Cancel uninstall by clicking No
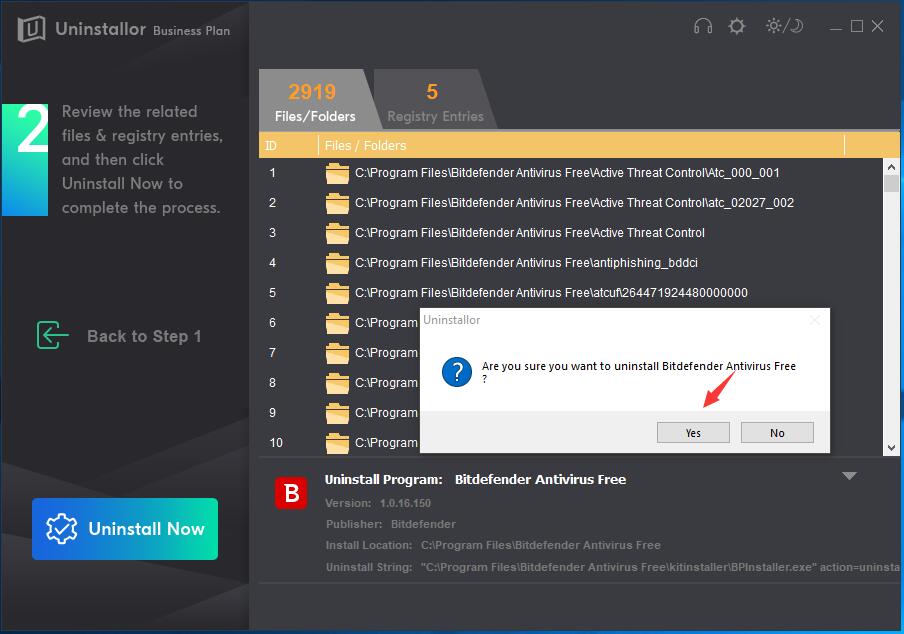Image resolution: width=904 pixels, height=634 pixels. point(777,433)
